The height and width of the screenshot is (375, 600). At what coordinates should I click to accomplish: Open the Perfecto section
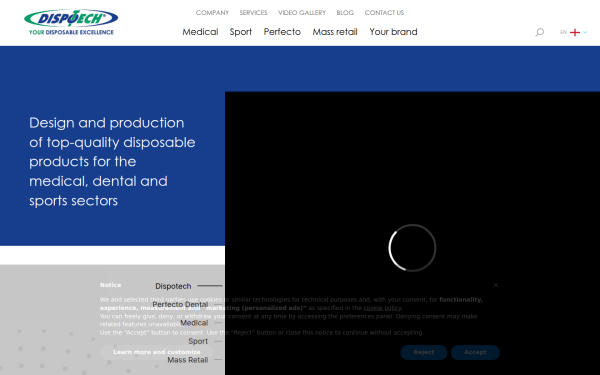coord(282,32)
